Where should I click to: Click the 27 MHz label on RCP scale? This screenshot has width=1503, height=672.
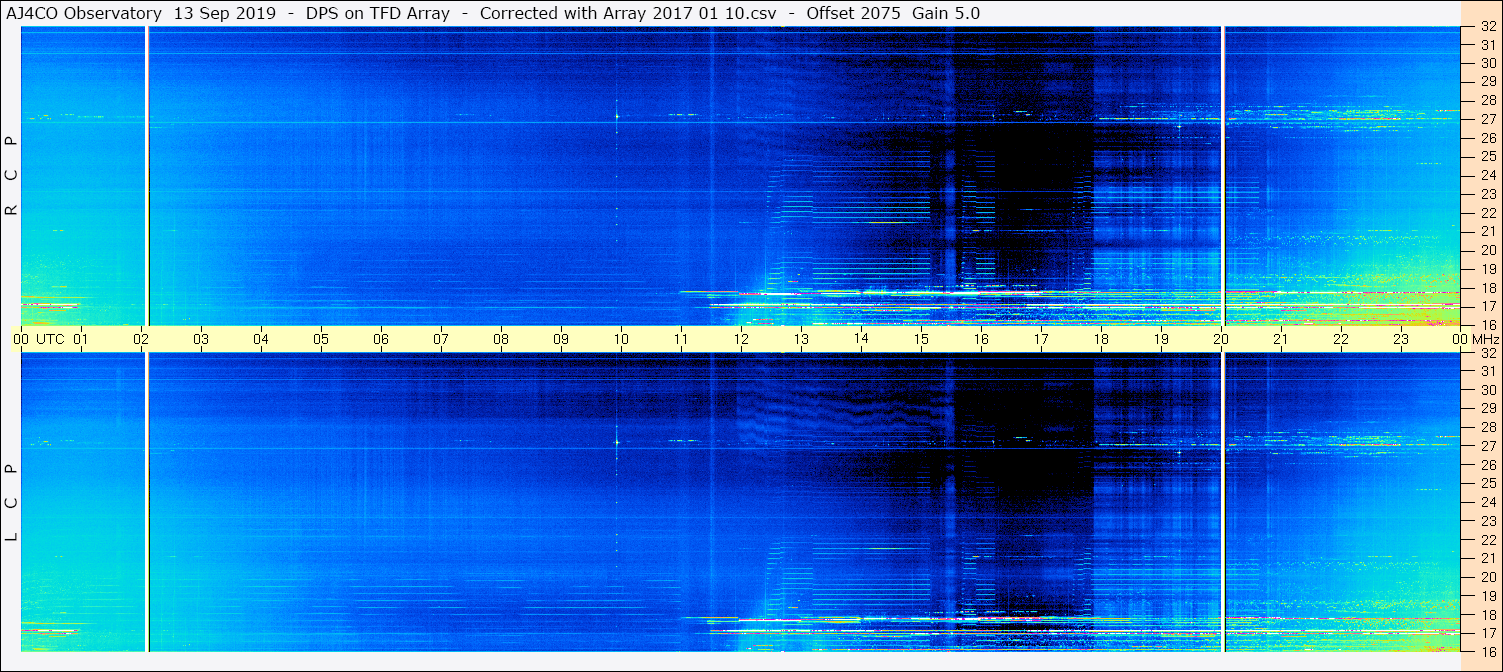pyautogui.click(x=1487, y=119)
